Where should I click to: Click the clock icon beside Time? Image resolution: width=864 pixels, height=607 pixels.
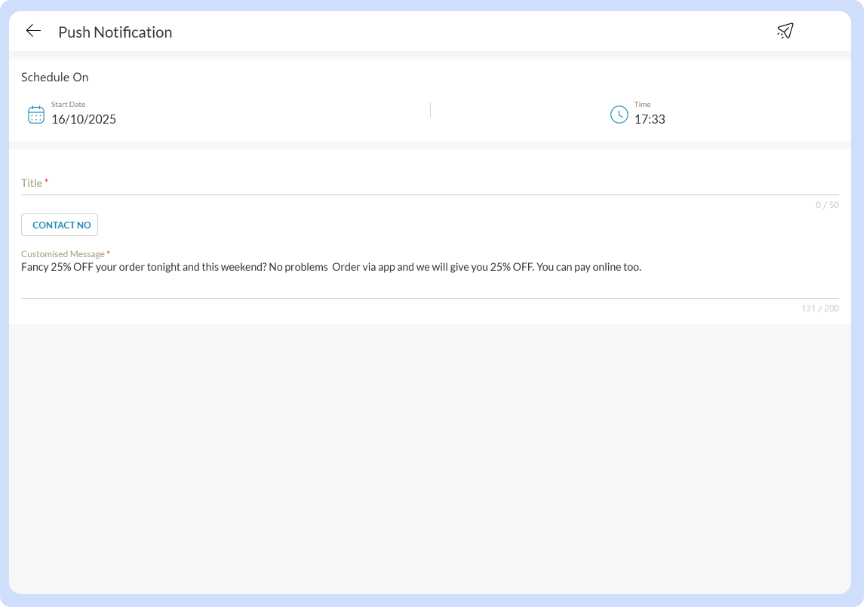619,114
